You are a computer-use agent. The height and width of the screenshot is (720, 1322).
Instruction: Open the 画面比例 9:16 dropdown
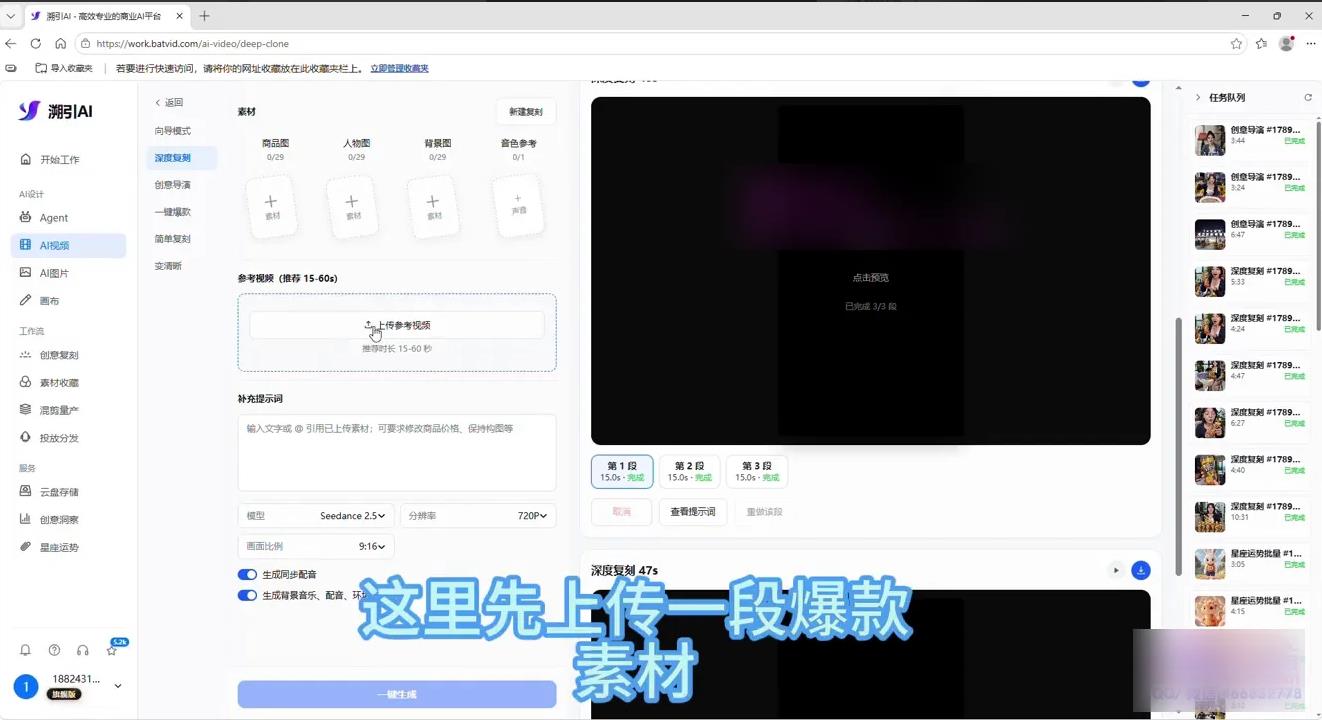(316, 547)
